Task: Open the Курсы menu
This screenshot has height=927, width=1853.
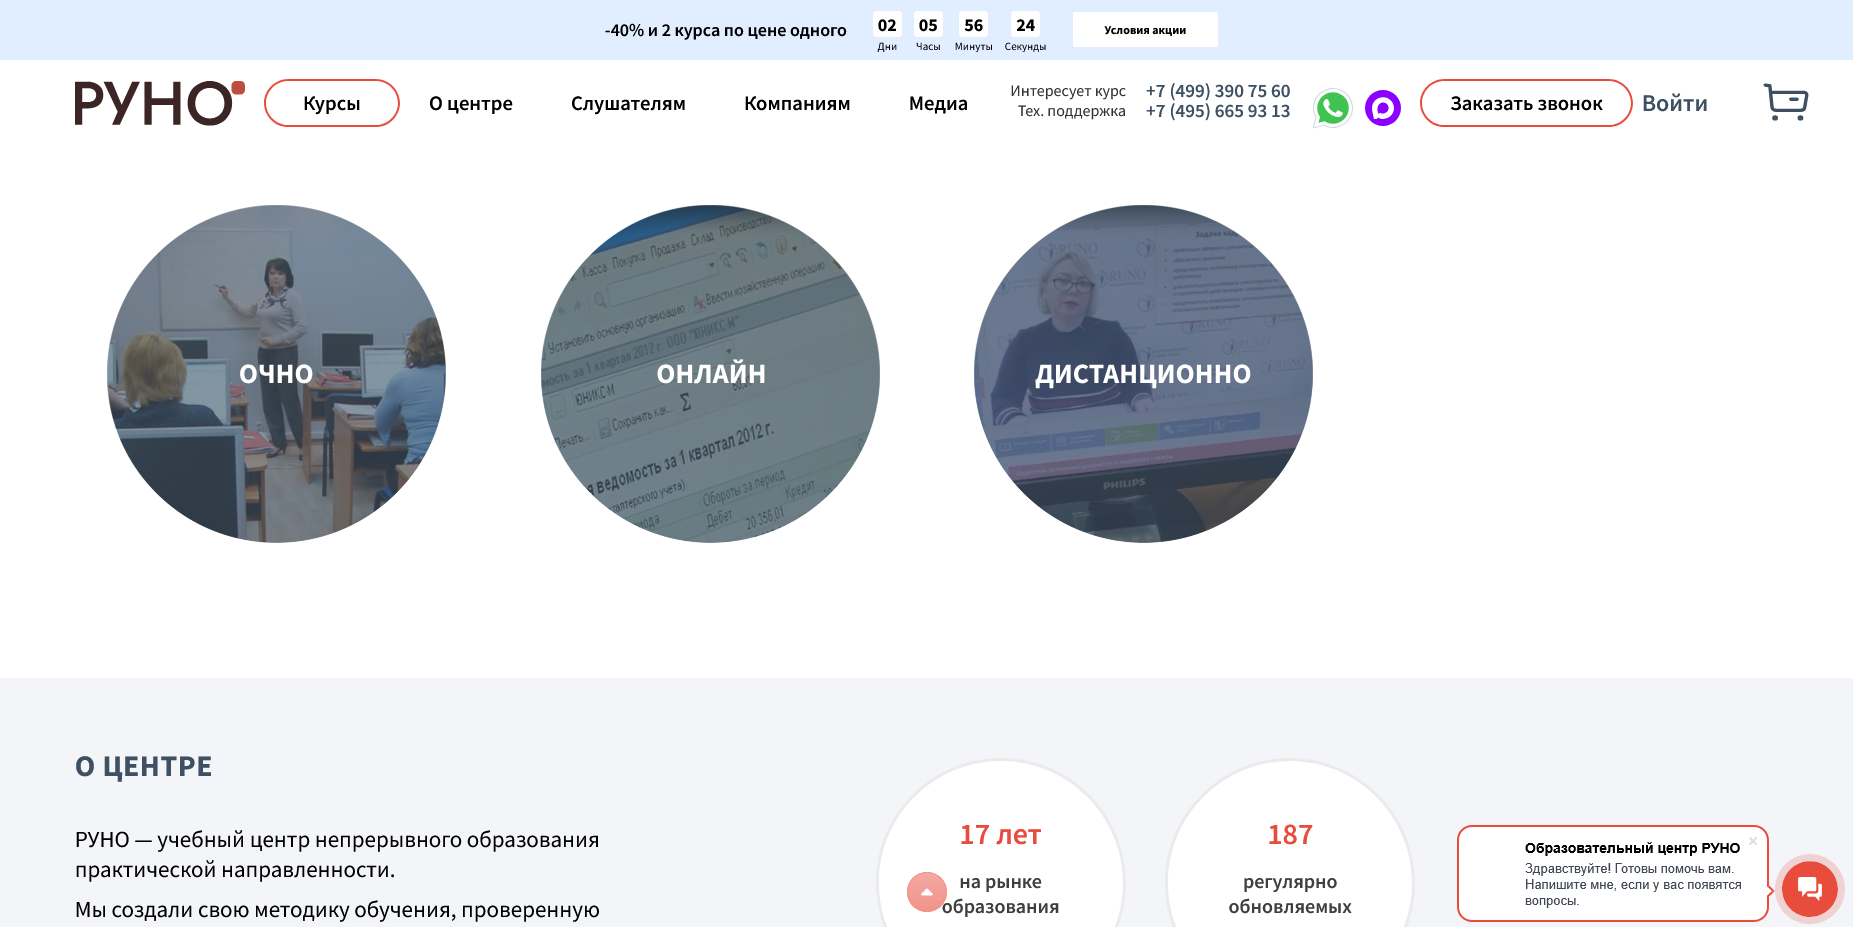Action: 332,103
